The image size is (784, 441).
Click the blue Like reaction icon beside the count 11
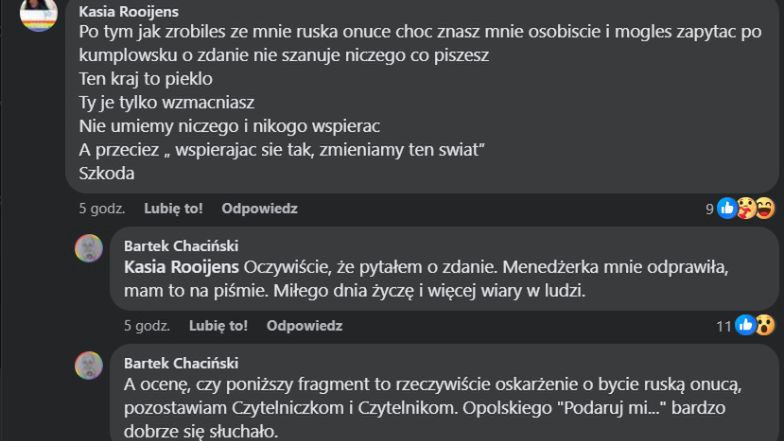[x=745, y=325]
